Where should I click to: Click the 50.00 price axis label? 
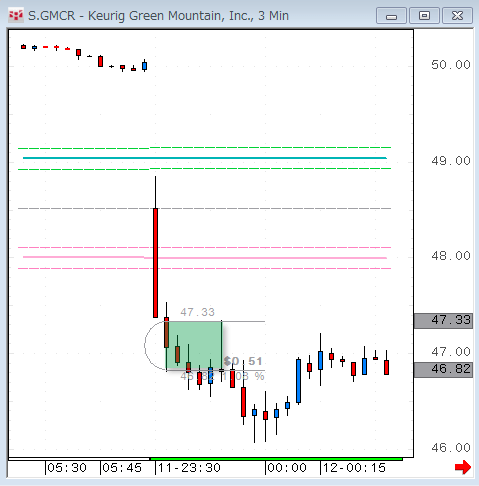pos(451,65)
